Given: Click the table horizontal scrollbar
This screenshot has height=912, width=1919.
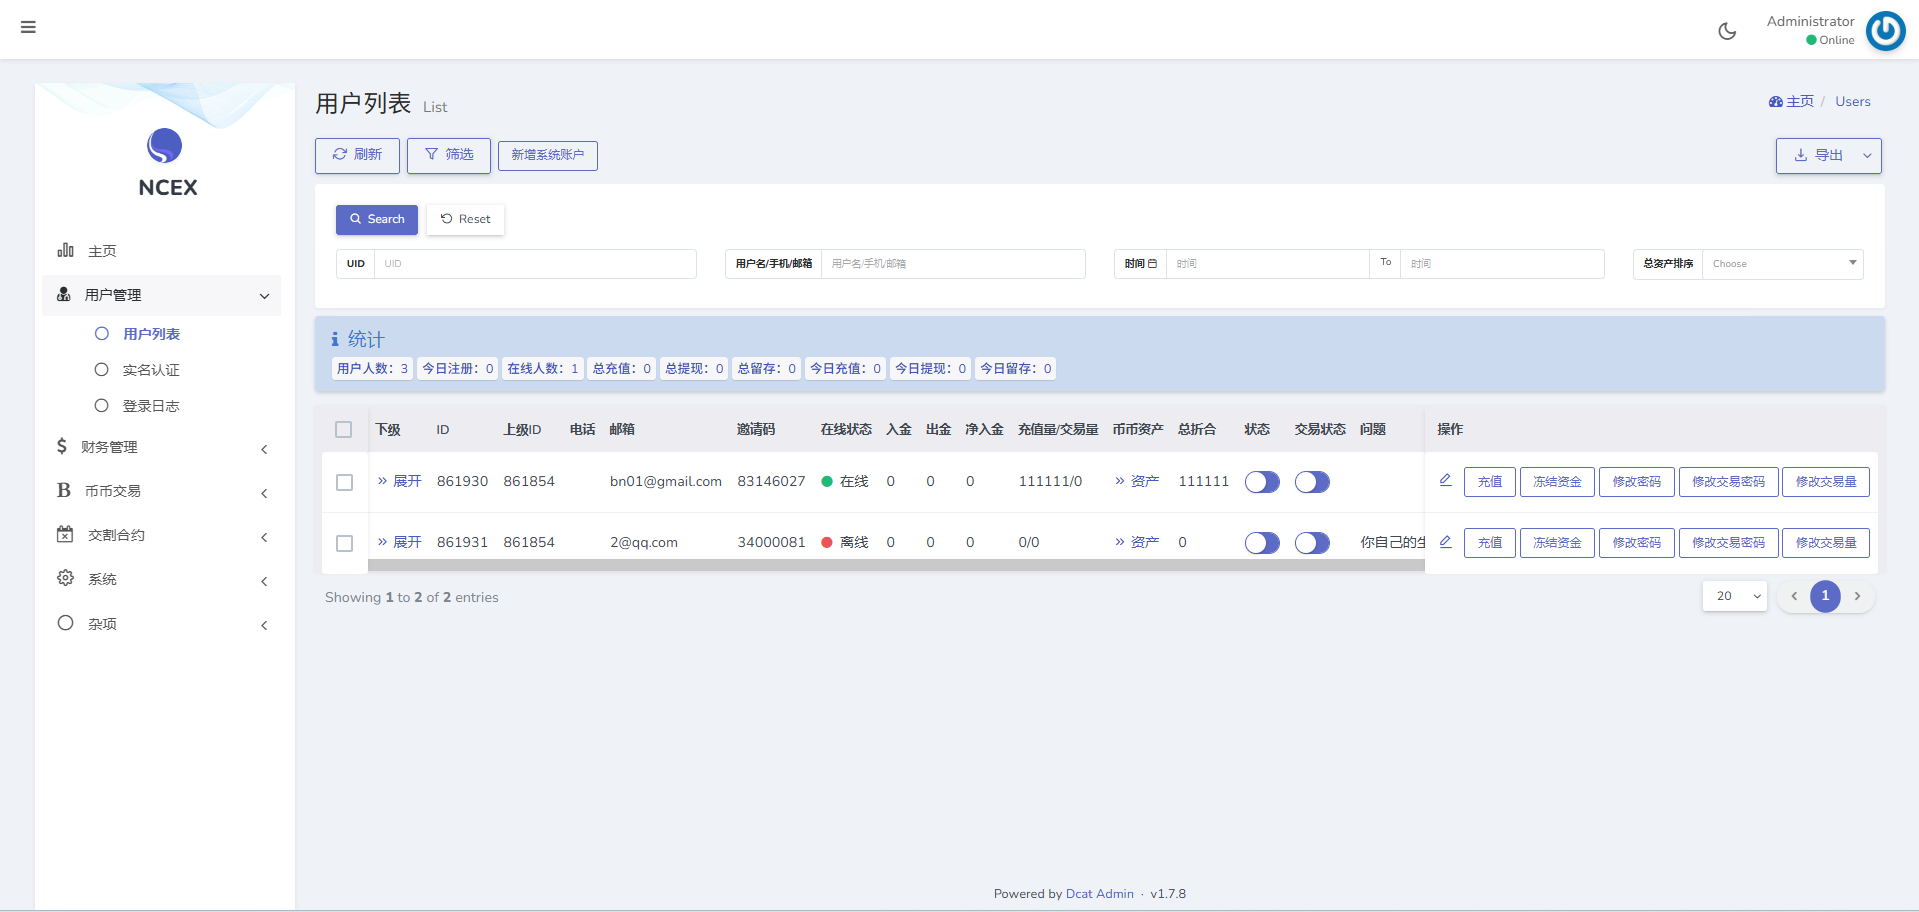Looking at the screenshot, I should 896,565.
